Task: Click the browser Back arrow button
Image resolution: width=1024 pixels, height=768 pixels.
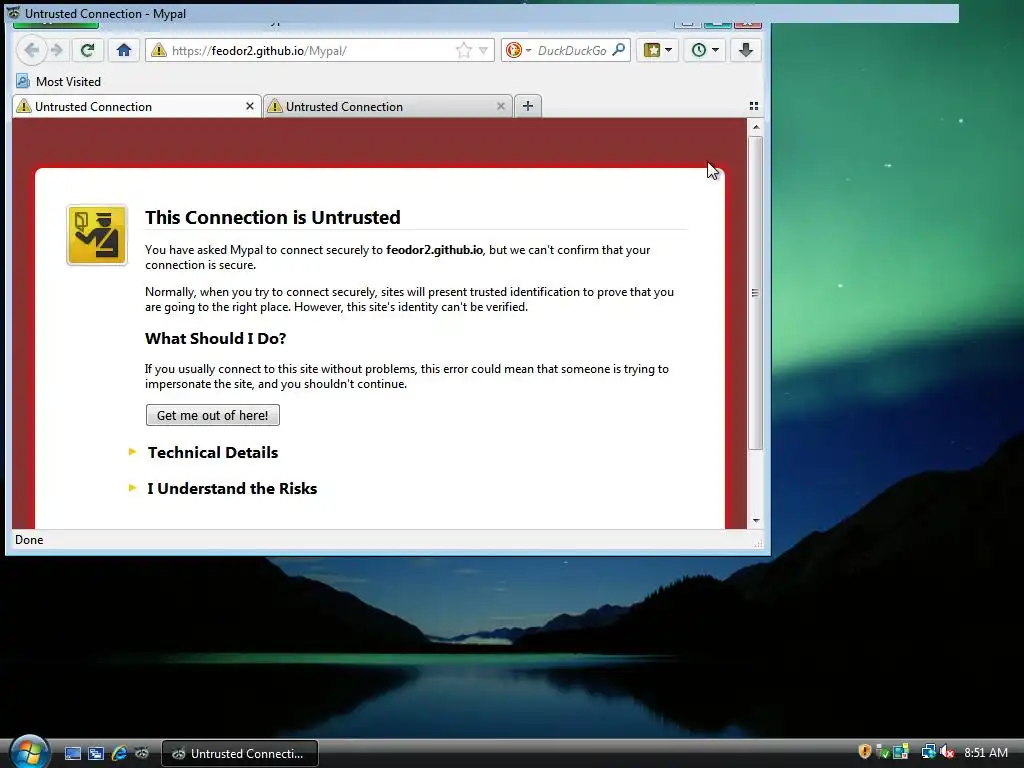Action: click(31, 50)
